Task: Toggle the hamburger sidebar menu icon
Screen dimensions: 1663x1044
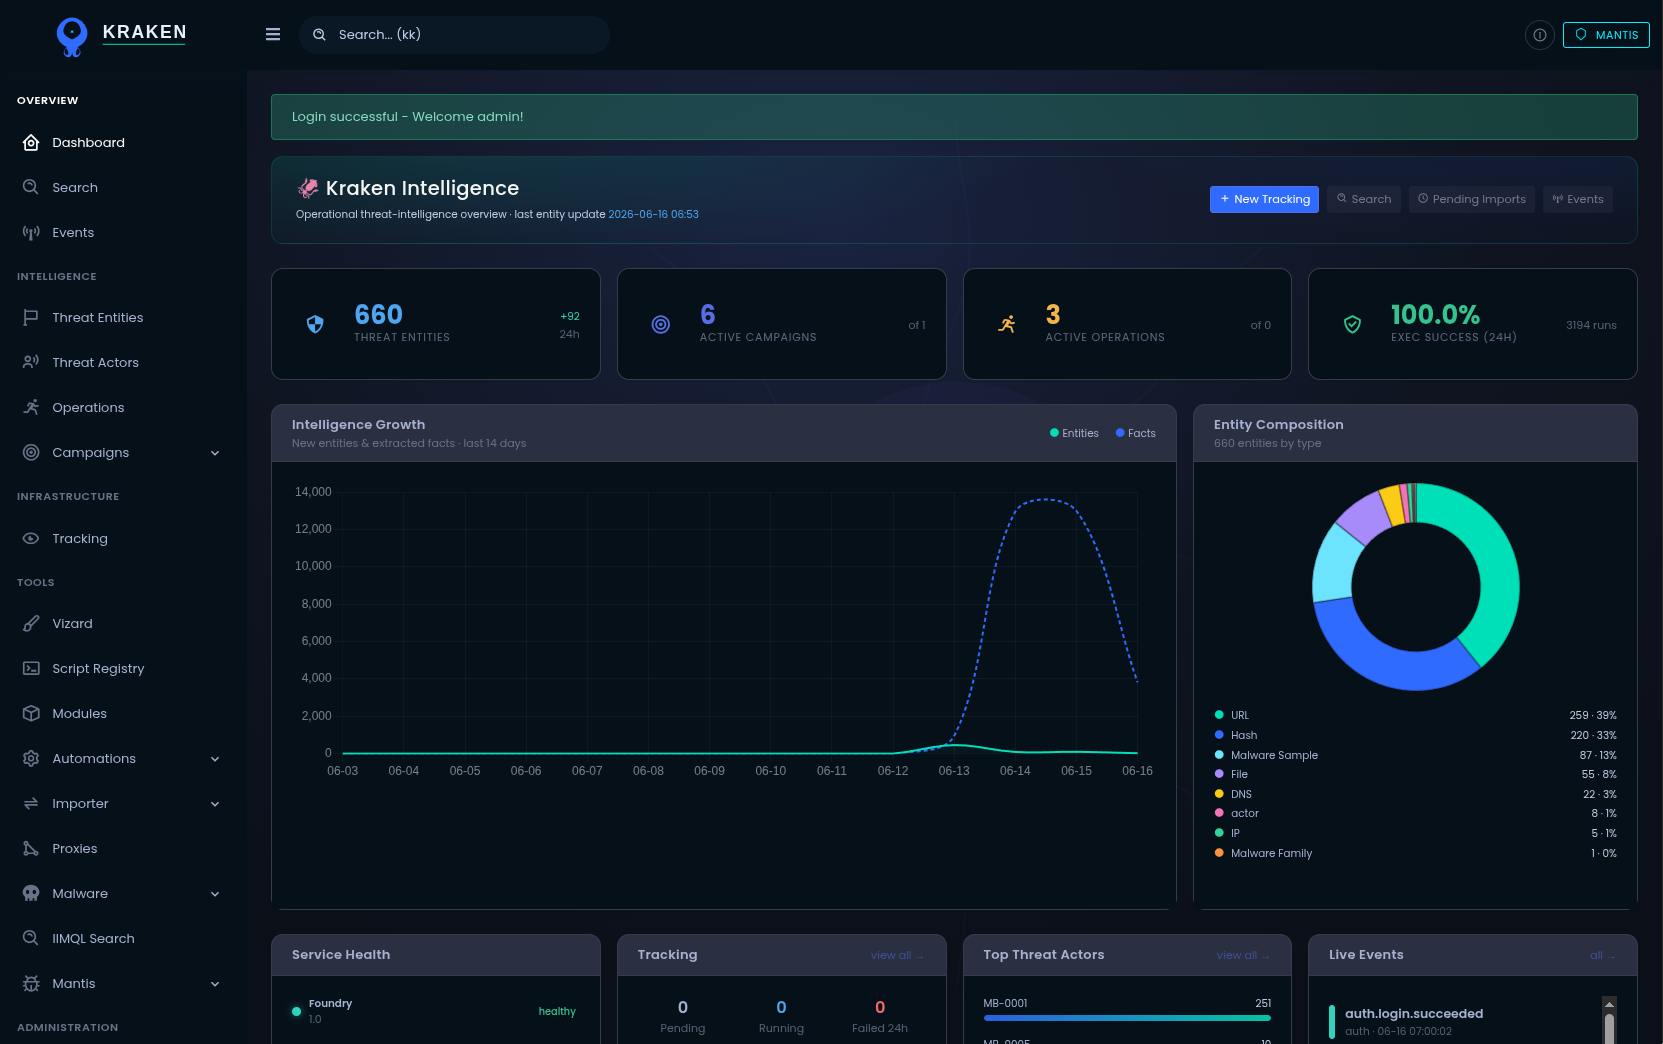Action: click(x=273, y=34)
